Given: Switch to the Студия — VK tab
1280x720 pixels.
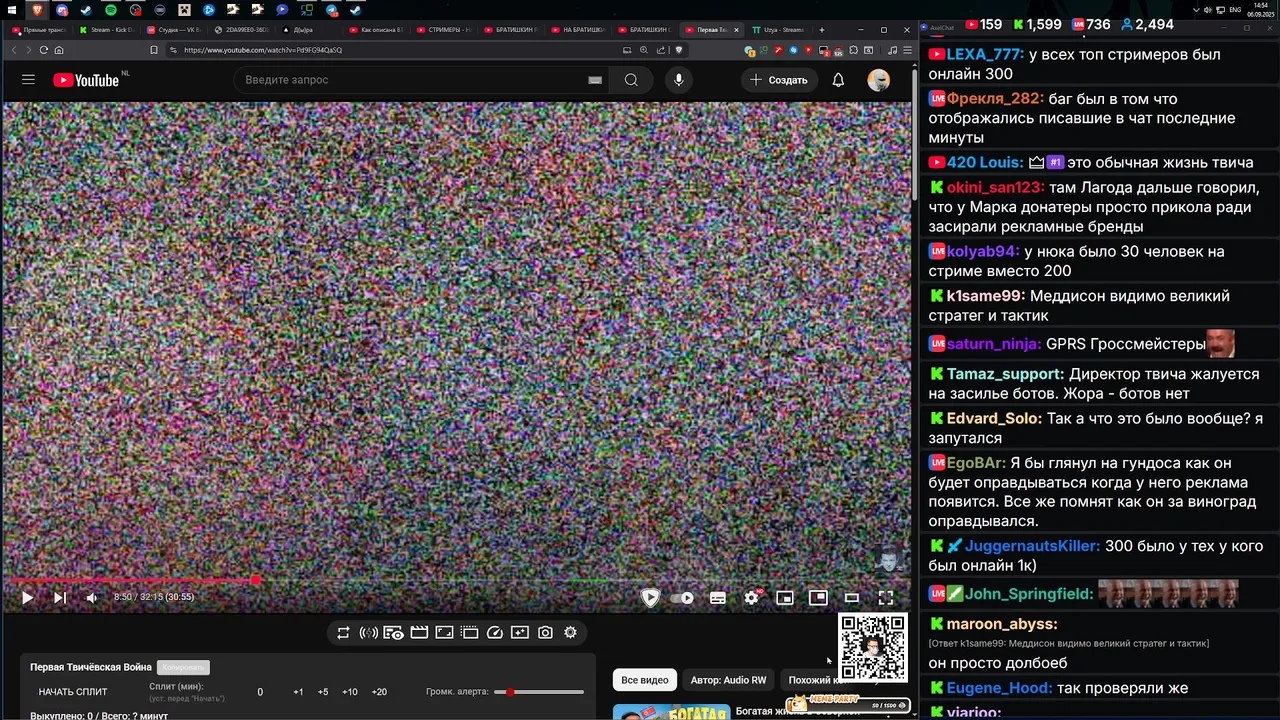Looking at the screenshot, I should coord(174,30).
